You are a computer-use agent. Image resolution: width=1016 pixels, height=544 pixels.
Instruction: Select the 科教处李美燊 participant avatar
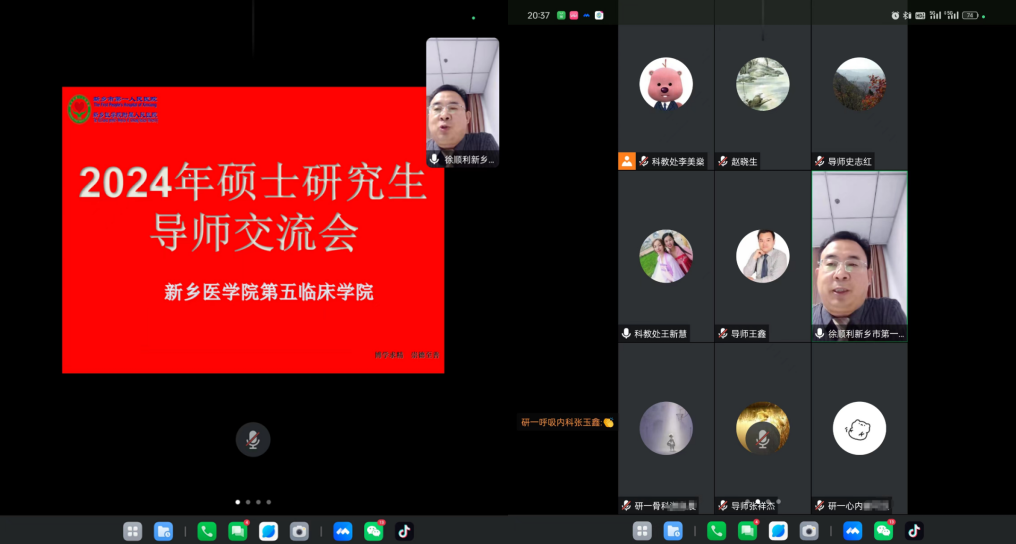[x=666, y=84]
